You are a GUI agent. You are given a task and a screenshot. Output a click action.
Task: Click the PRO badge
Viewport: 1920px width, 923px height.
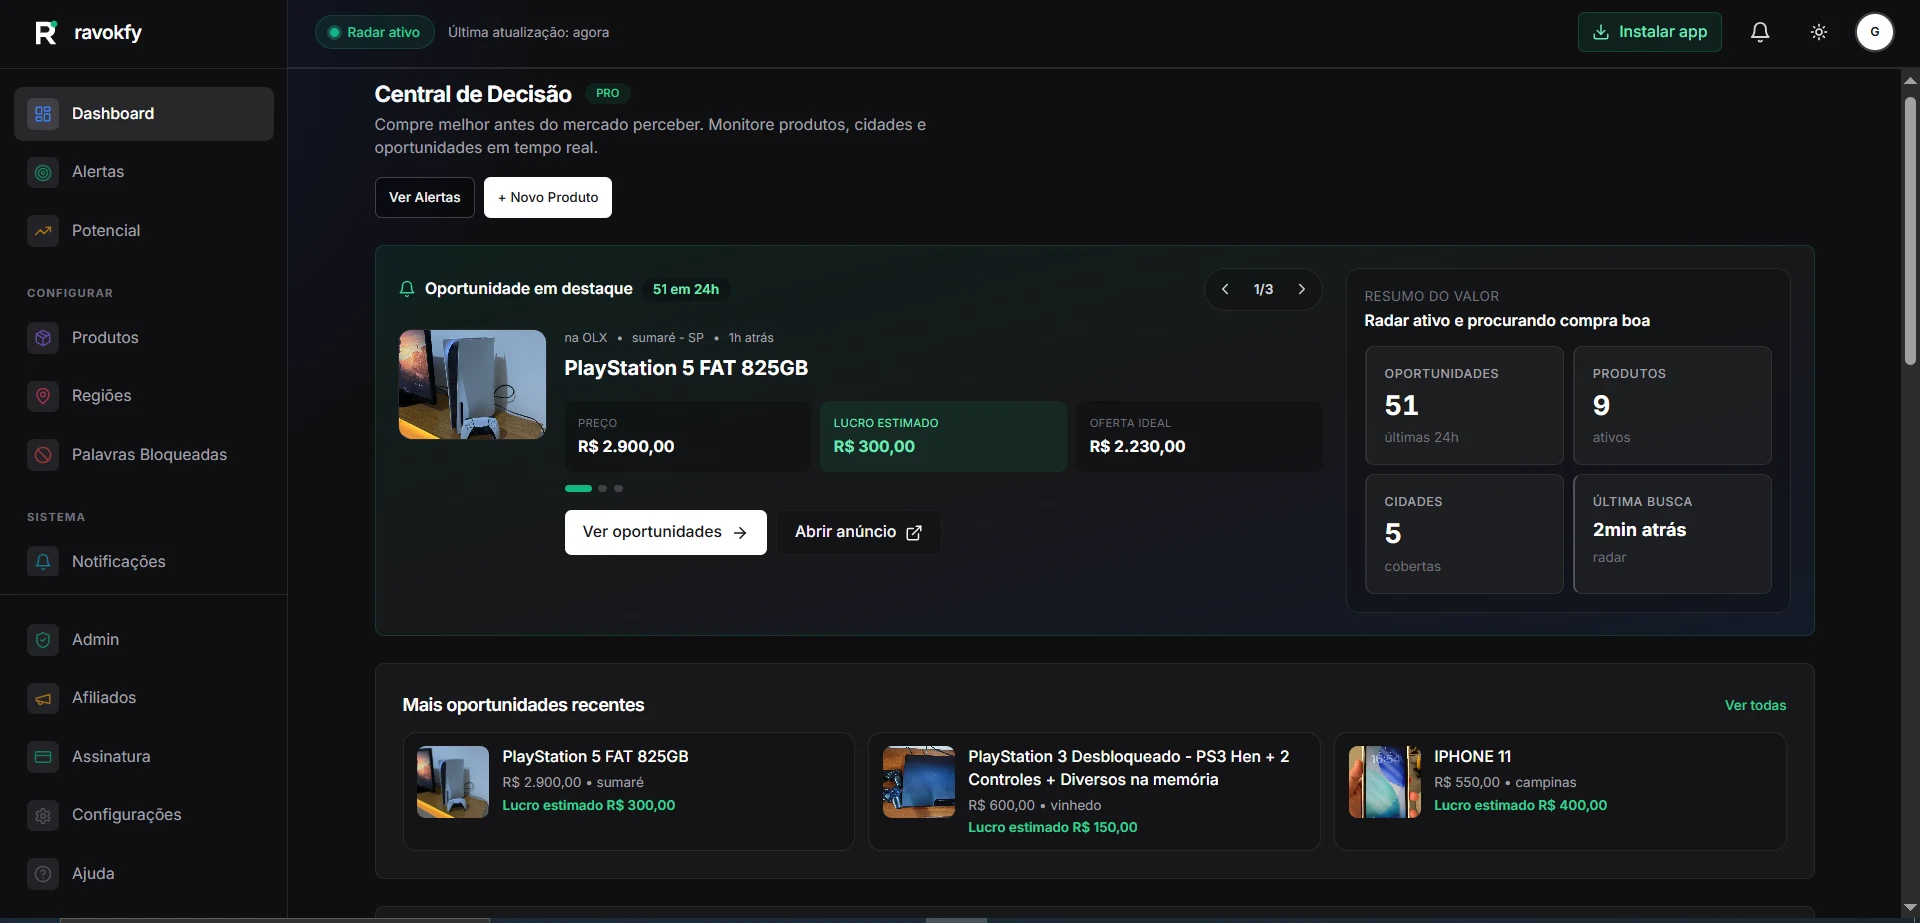pyautogui.click(x=608, y=93)
